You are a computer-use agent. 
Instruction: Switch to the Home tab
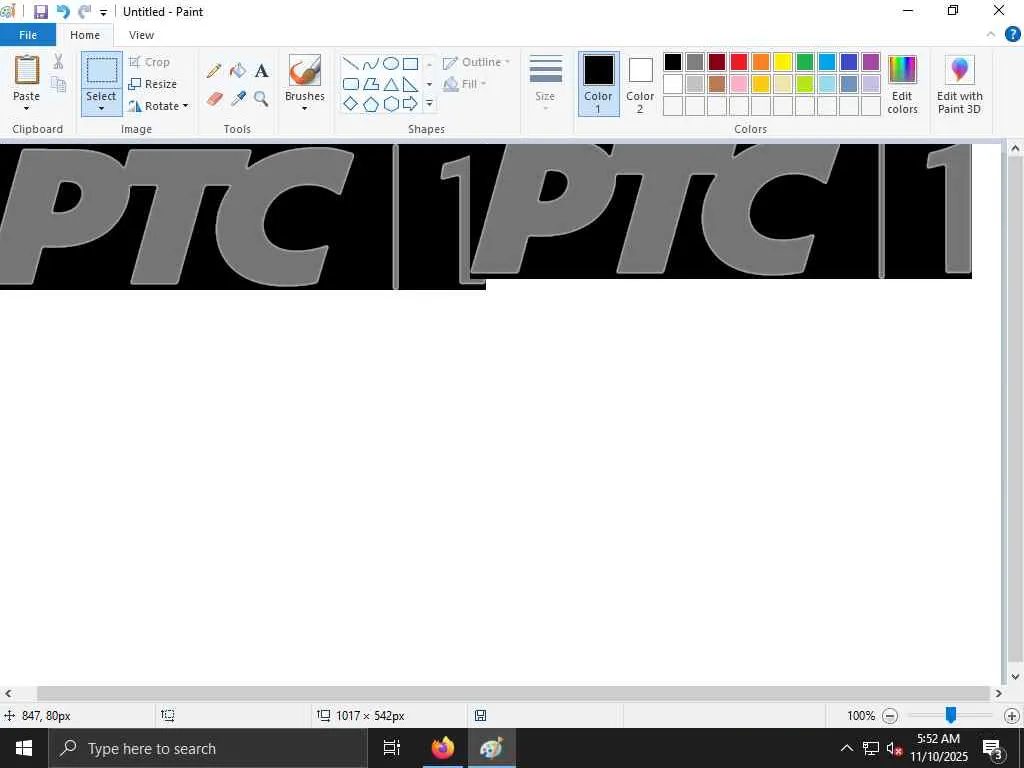(x=85, y=35)
